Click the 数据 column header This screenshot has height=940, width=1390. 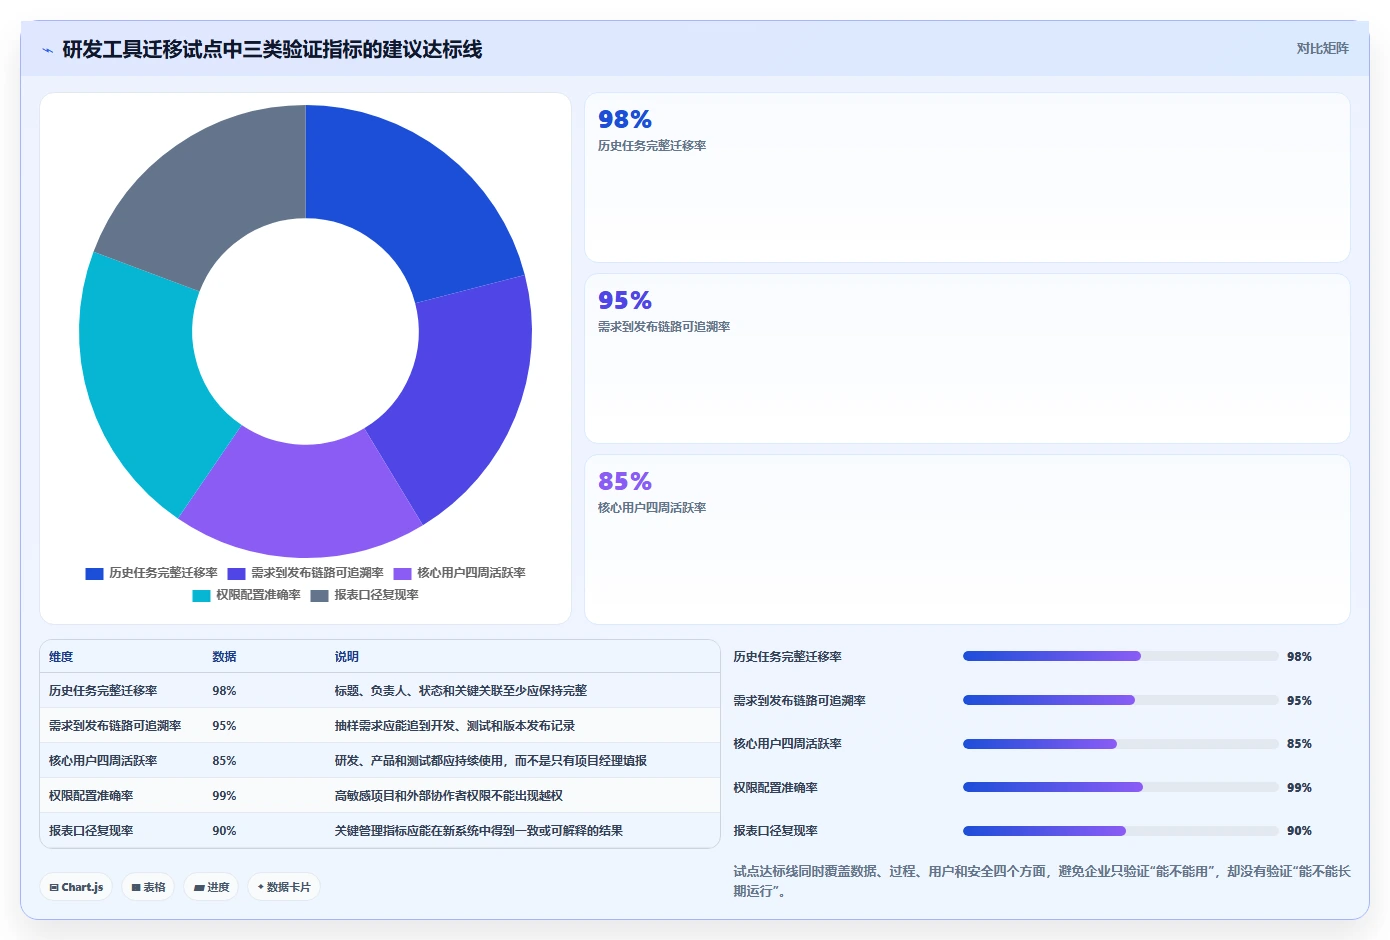coord(224,657)
